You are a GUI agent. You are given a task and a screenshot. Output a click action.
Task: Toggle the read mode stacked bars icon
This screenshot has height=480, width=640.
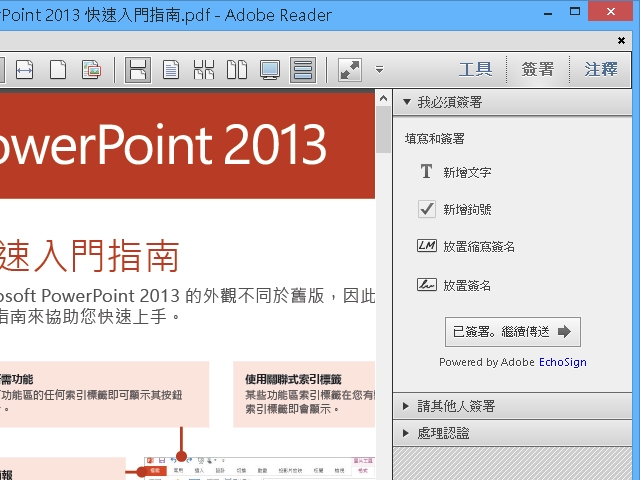click(x=303, y=70)
